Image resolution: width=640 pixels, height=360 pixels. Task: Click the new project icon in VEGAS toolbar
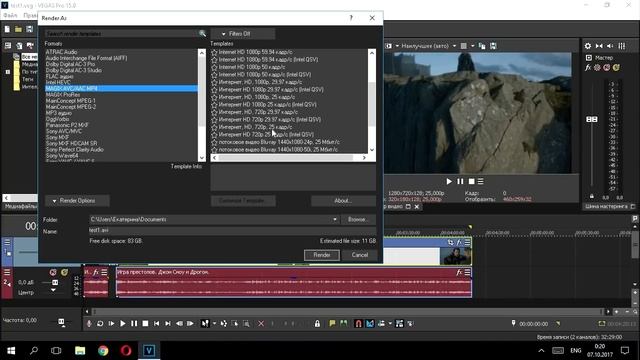7,29
